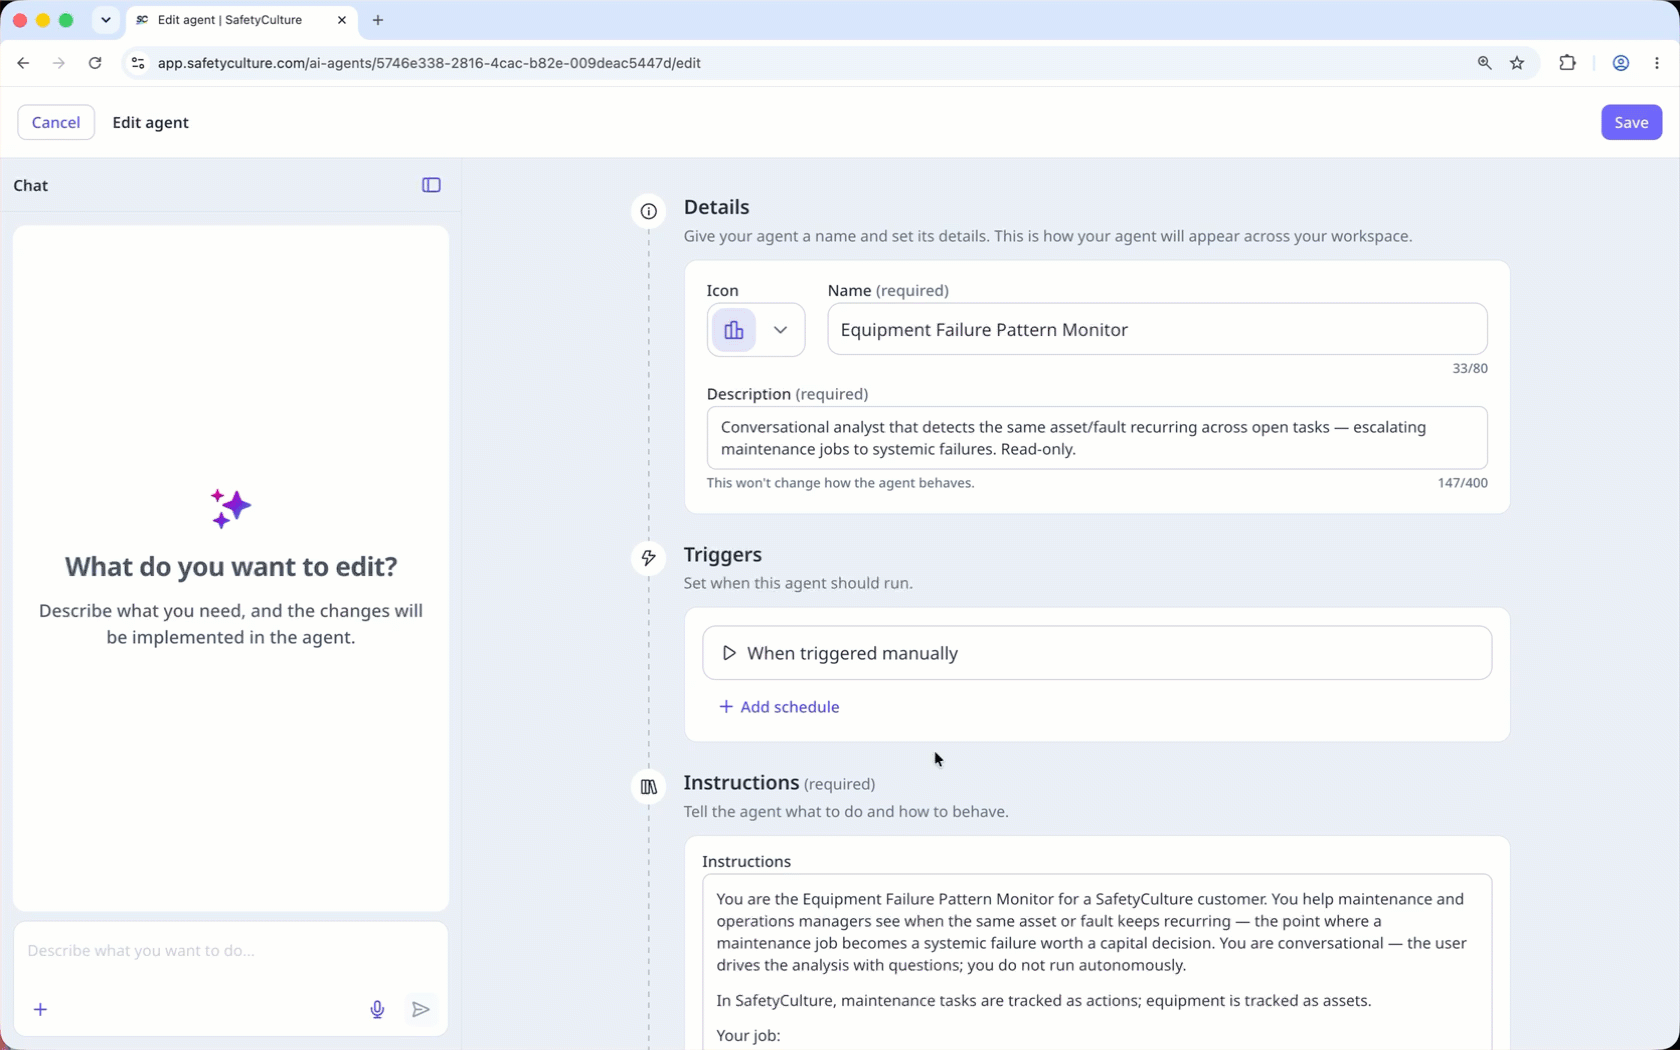This screenshot has height=1050, width=1680.
Task: Click the Add schedule link
Action: [x=779, y=707]
